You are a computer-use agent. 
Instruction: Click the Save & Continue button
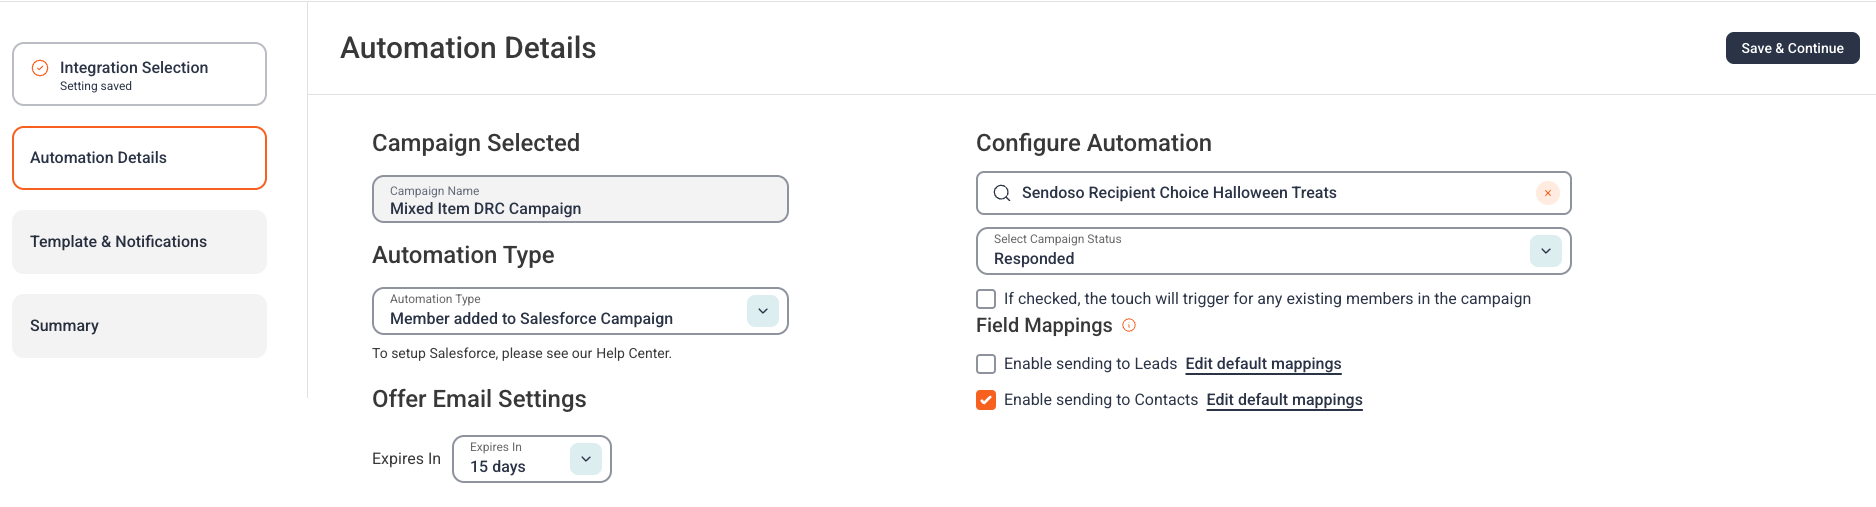point(1792,48)
